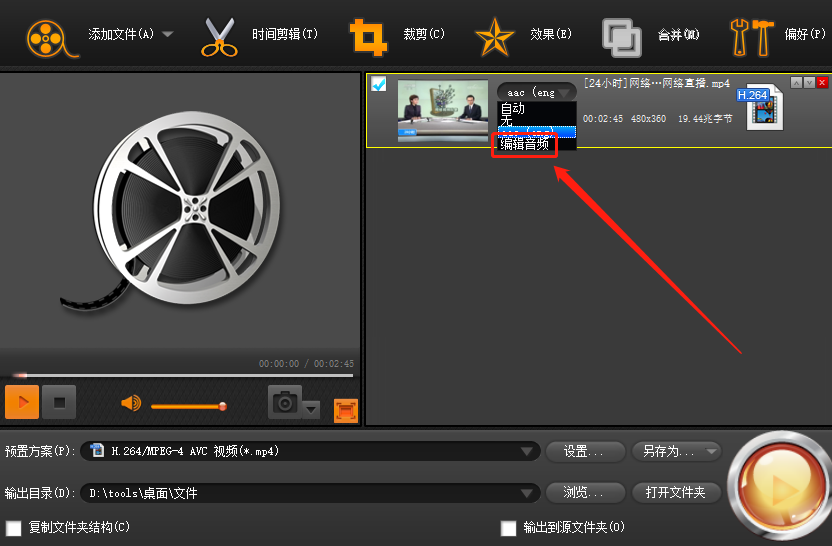The height and width of the screenshot is (546, 832).
Task: Open the 另存为 dropdown arrow
Action: coord(712,452)
